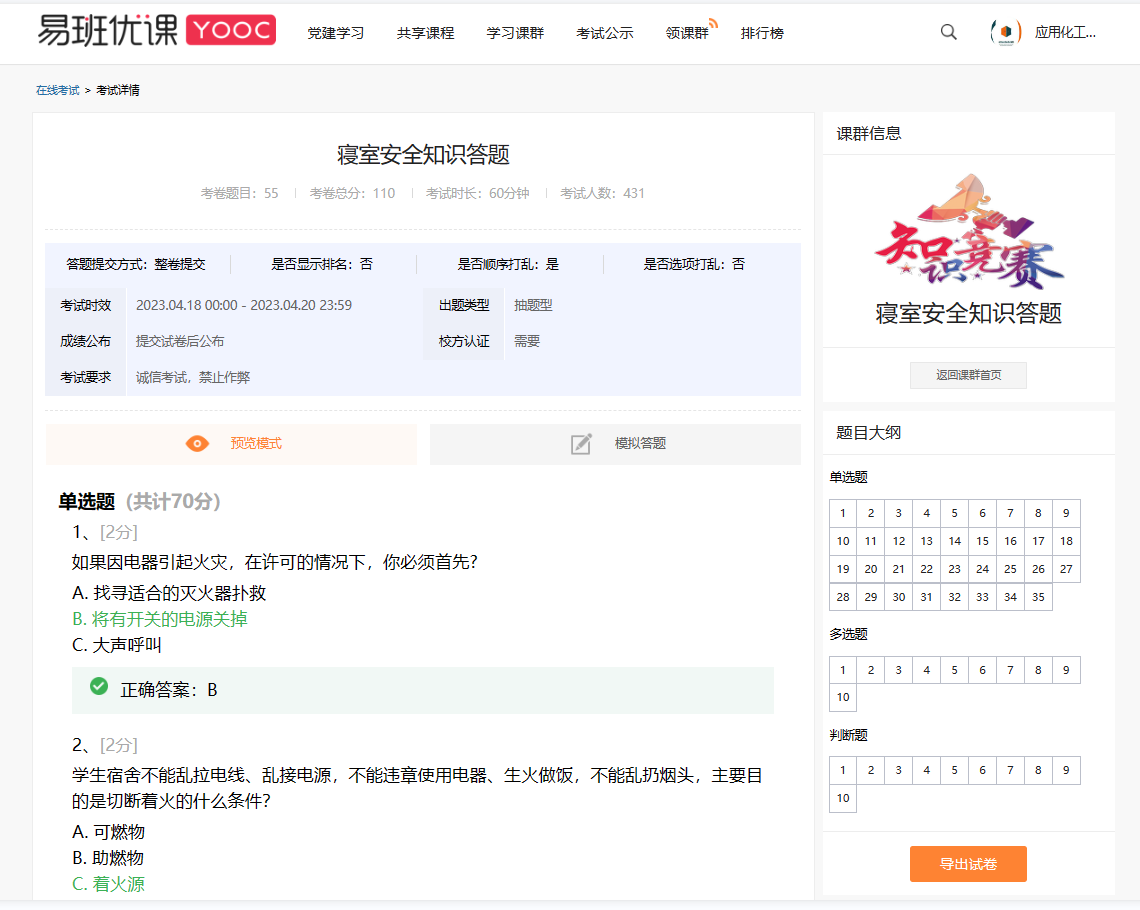Image resolution: width=1140 pixels, height=910 pixels.
Task: Click the eye icon for preview mode
Action: tap(198, 444)
